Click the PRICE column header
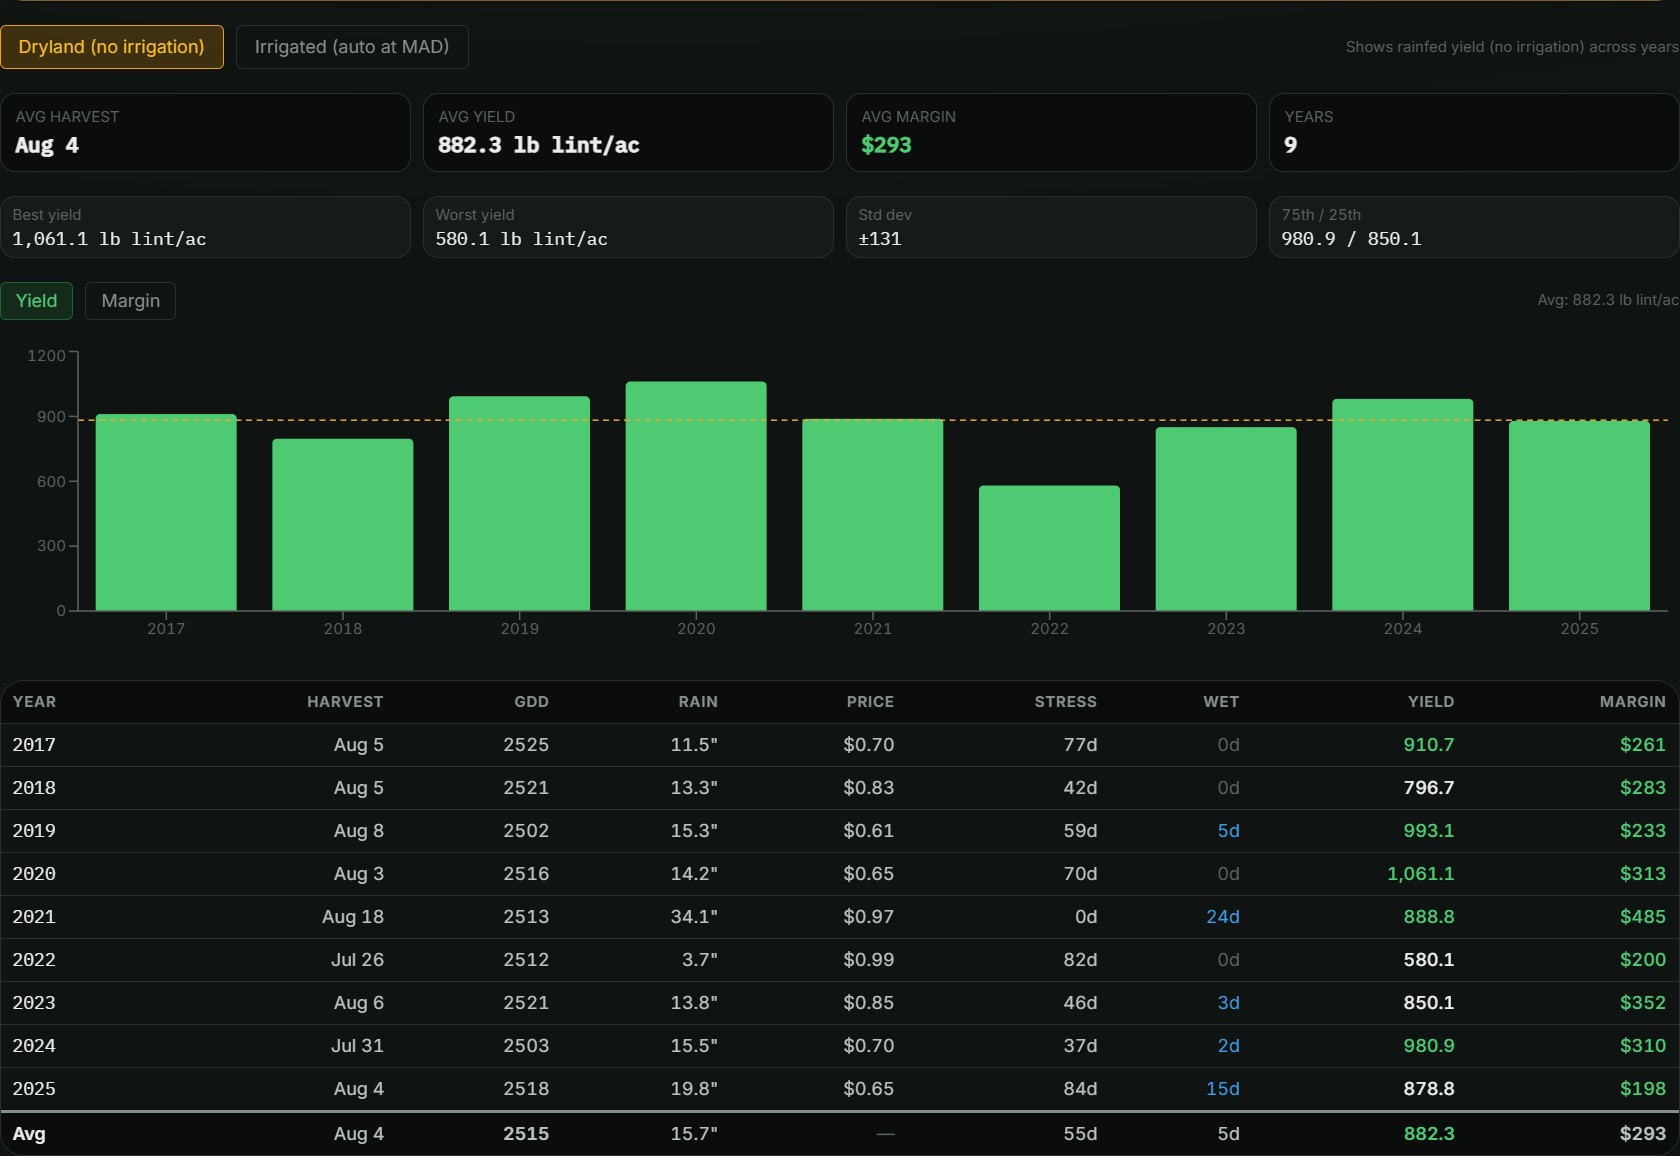1680x1156 pixels. click(x=870, y=702)
